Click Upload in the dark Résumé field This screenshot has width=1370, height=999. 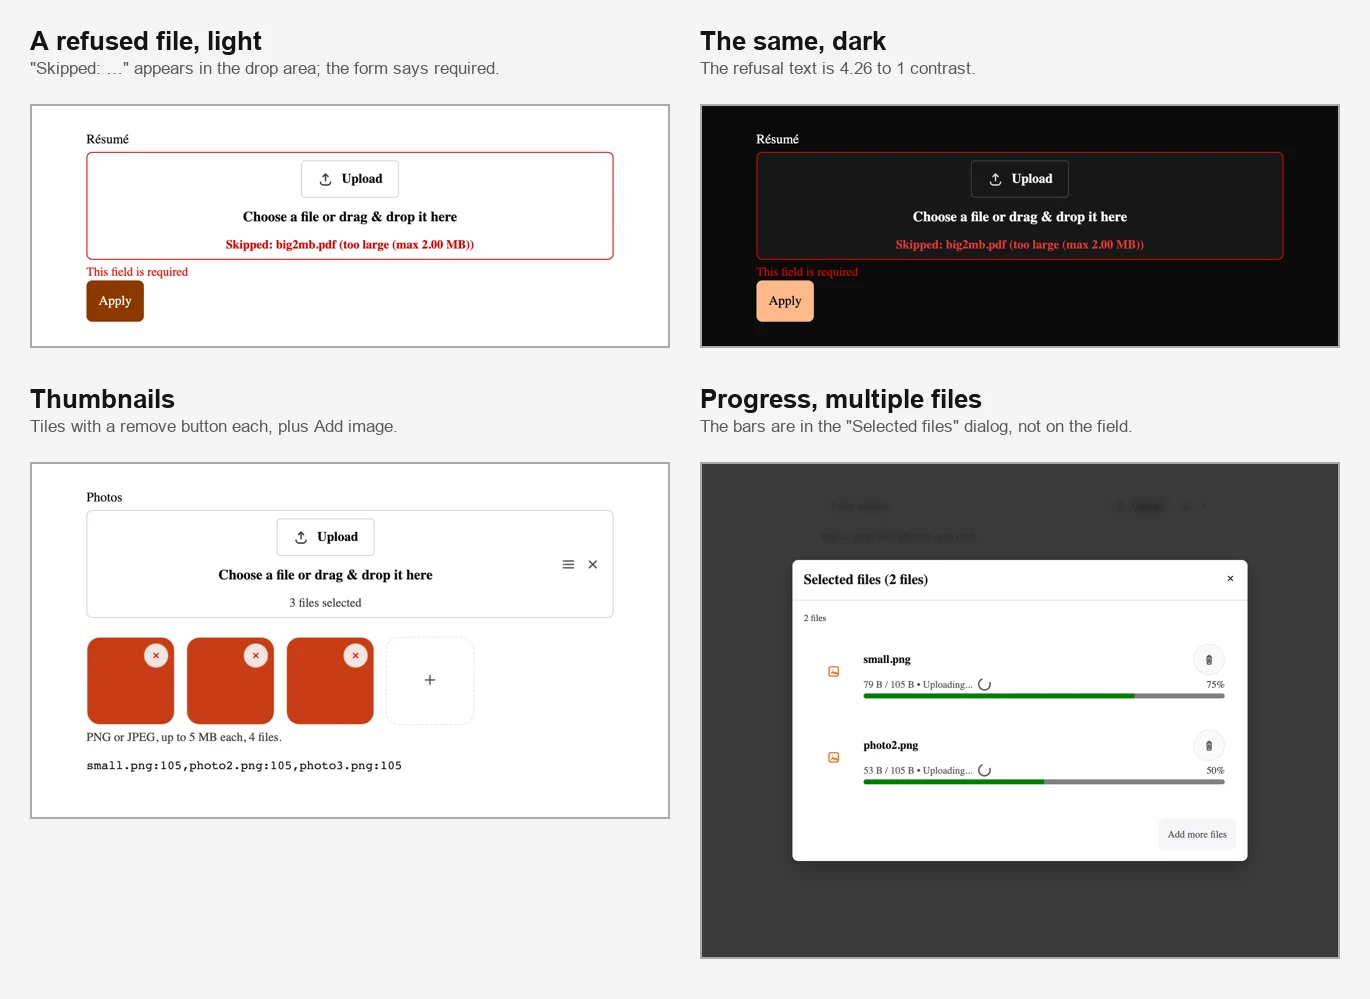(x=1020, y=179)
